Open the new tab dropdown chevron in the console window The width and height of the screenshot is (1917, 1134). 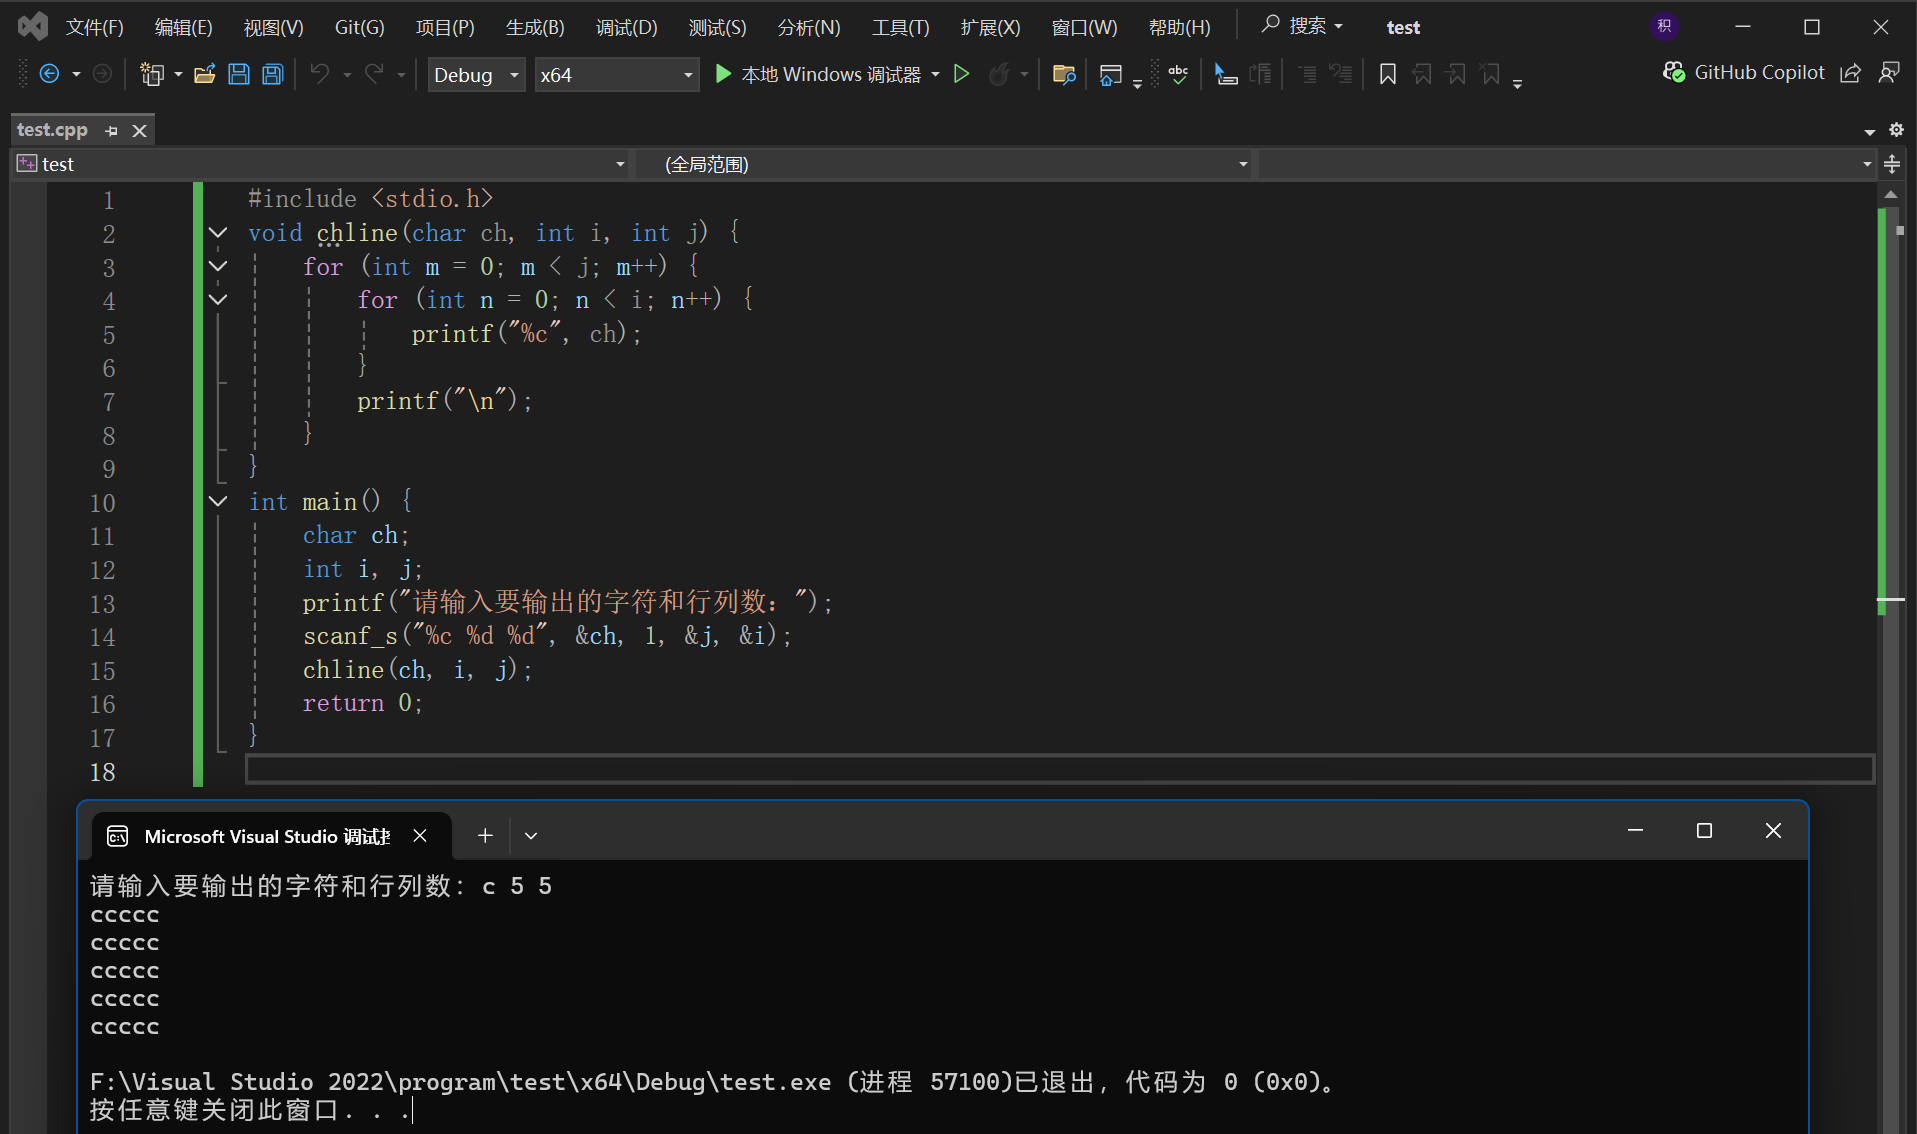click(531, 836)
